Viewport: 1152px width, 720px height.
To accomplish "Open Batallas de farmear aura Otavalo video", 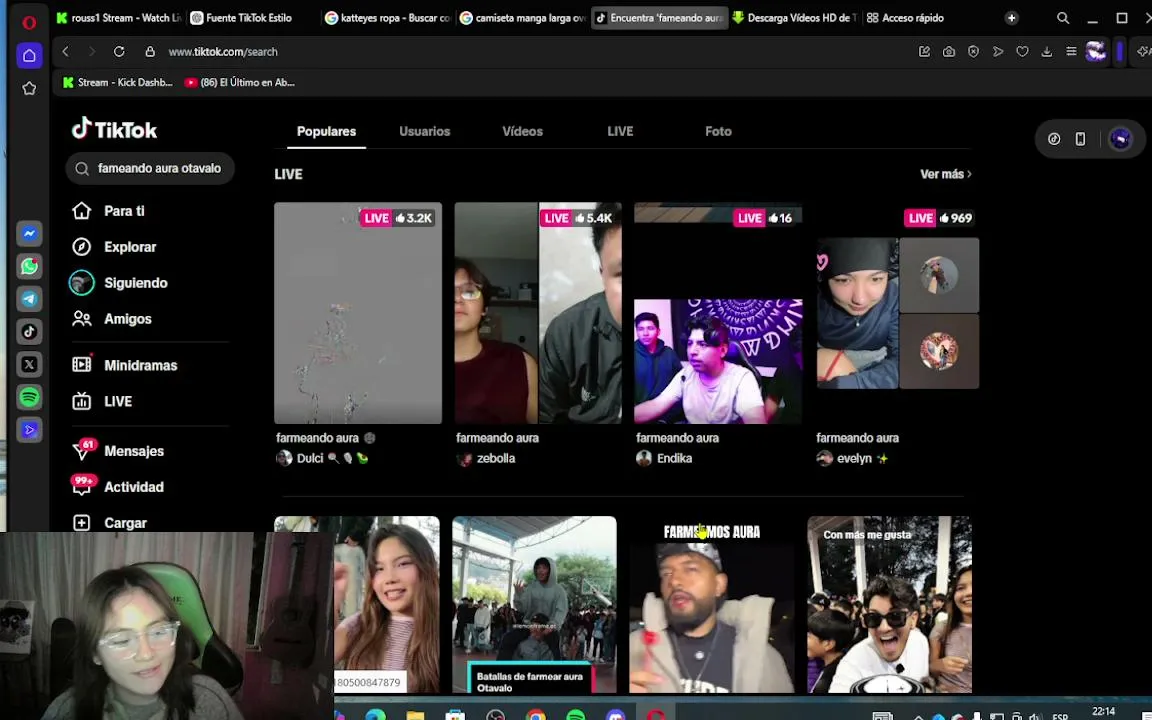I will (x=534, y=604).
